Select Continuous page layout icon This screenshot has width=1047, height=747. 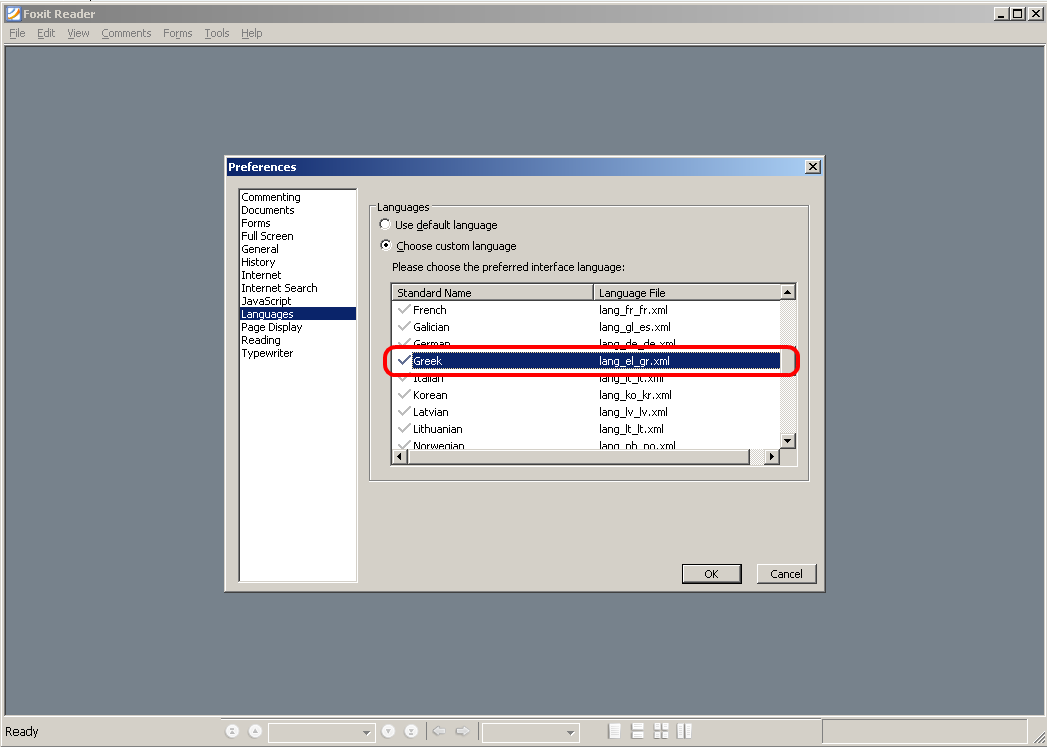point(638,731)
